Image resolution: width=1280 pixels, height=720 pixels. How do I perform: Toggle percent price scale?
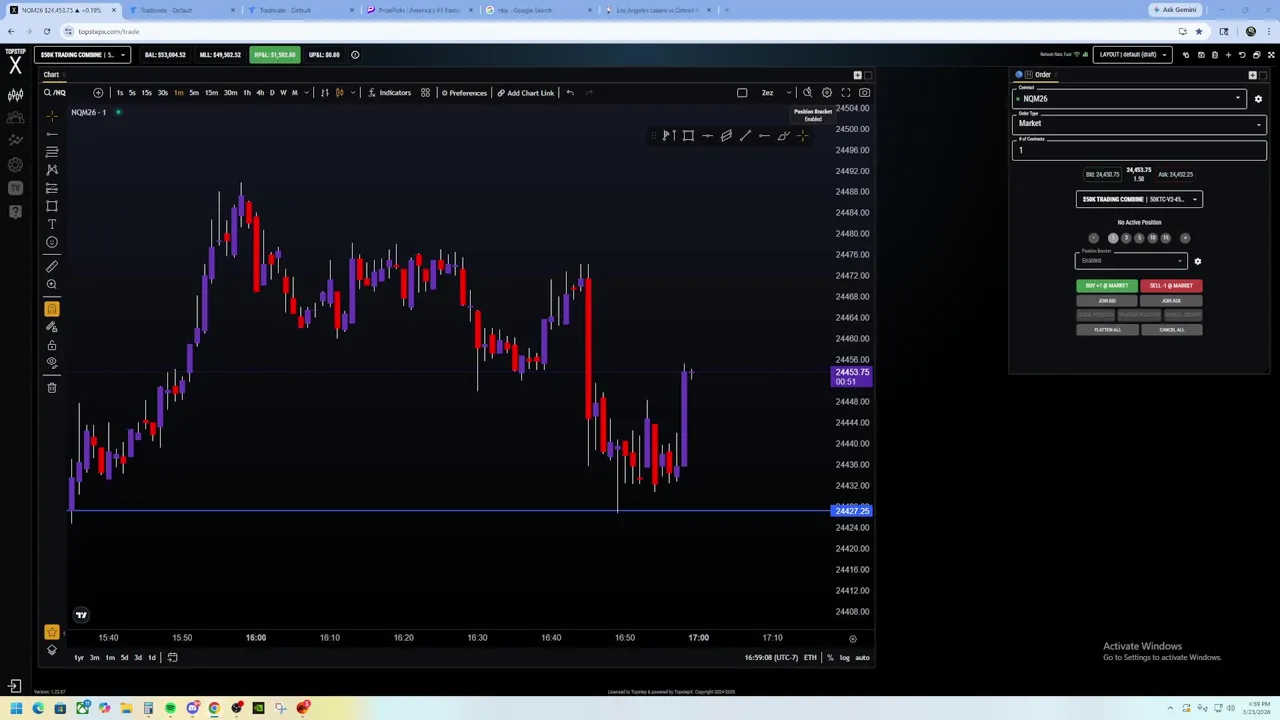(830, 657)
